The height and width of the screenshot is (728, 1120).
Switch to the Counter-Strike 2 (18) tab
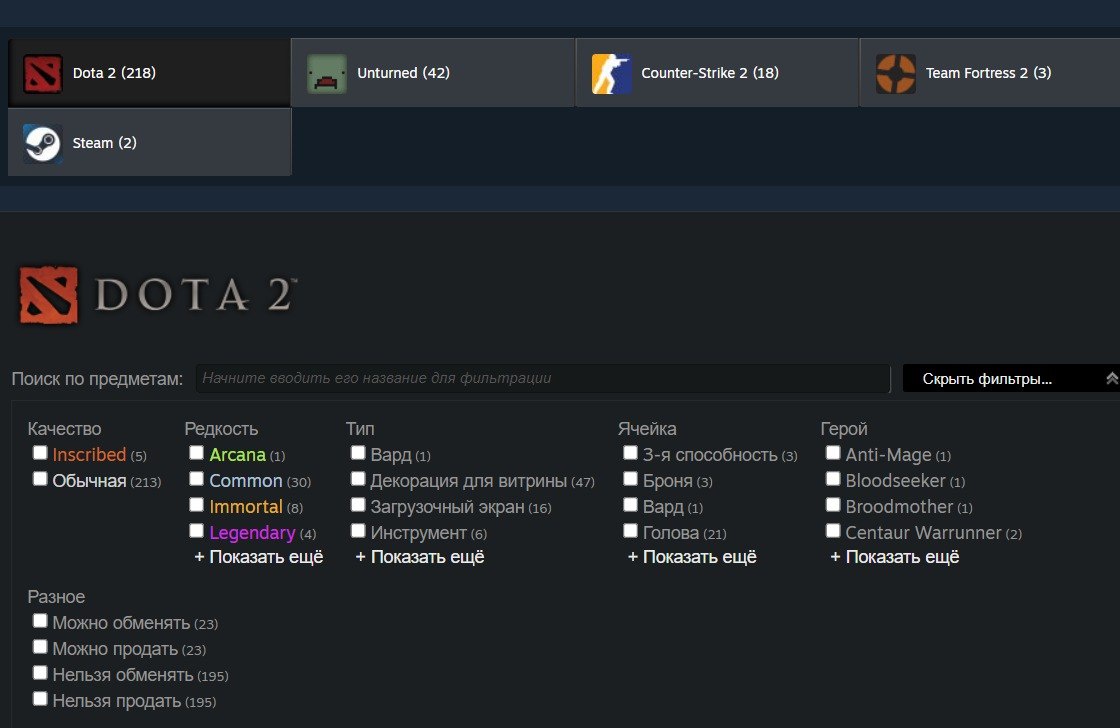pos(717,73)
